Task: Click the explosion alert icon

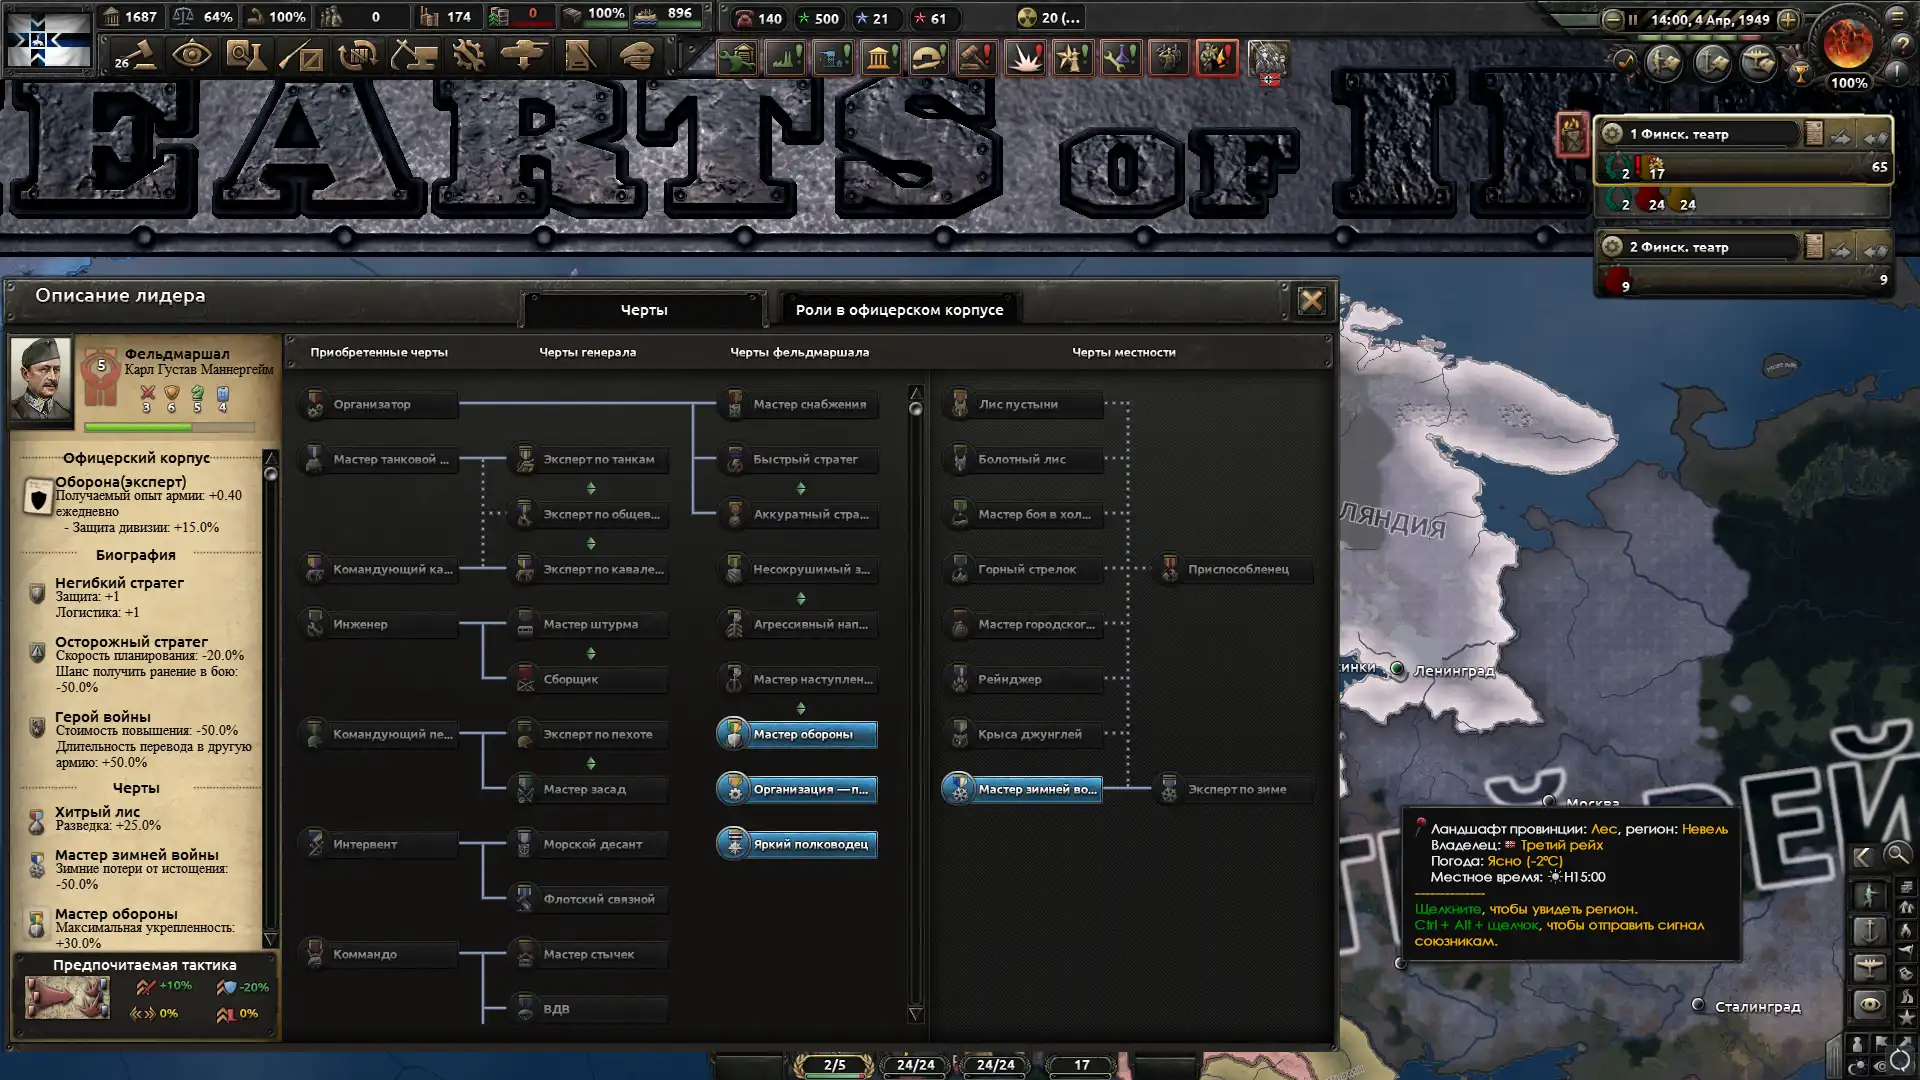Action: click(x=1024, y=58)
